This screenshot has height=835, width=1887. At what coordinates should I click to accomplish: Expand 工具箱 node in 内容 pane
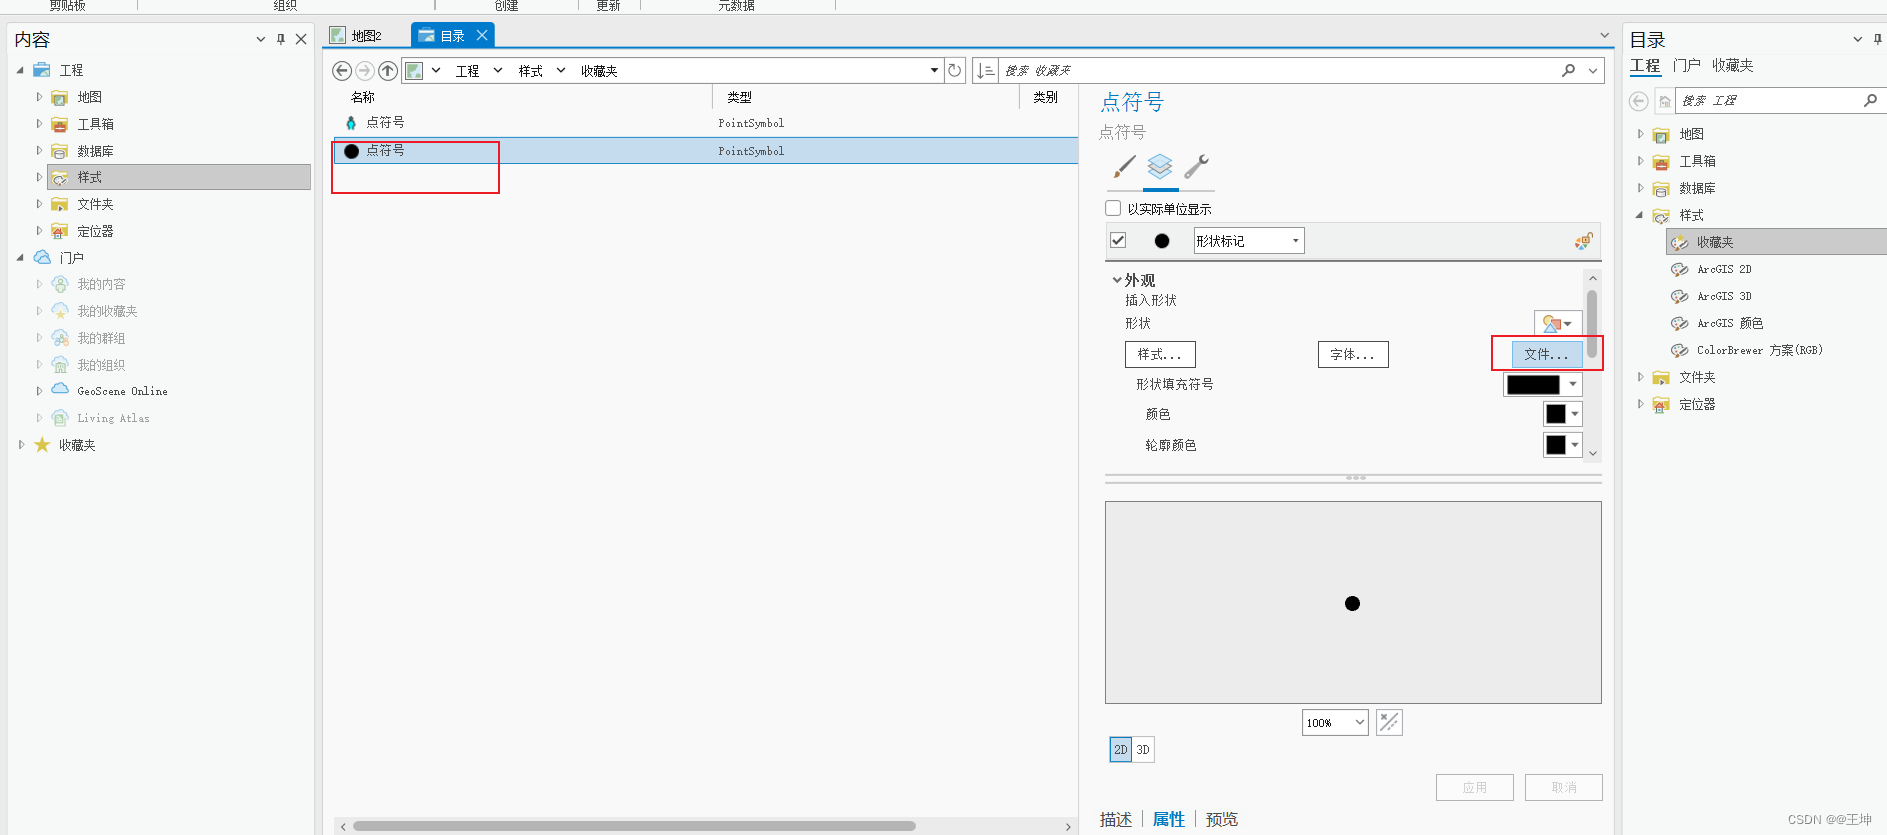pyautogui.click(x=39, y=124)
